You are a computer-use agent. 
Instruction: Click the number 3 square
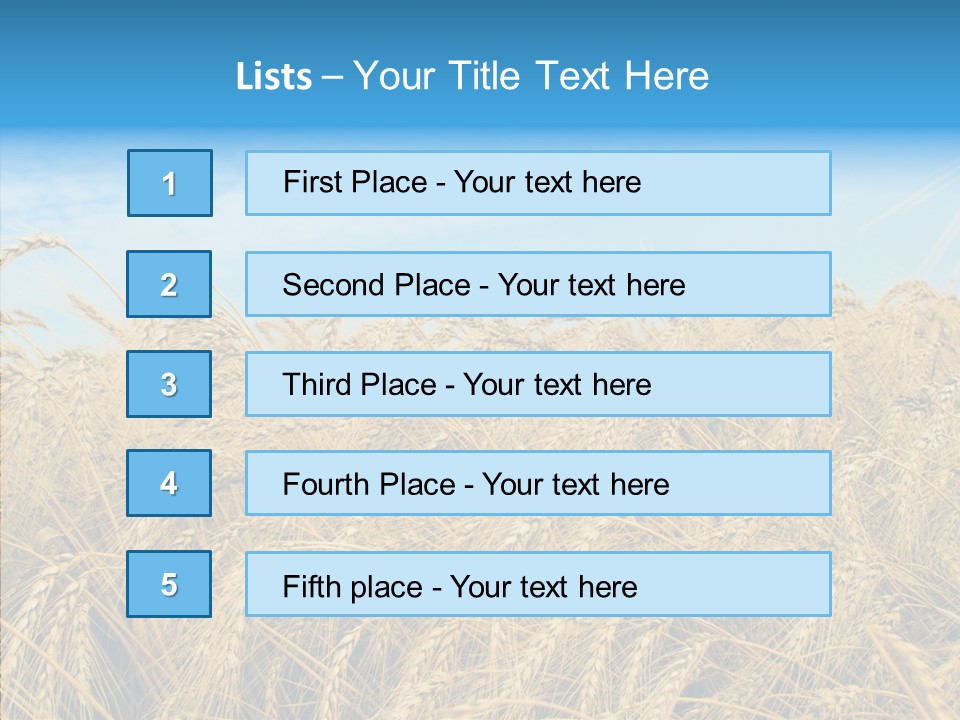[169, 384]
